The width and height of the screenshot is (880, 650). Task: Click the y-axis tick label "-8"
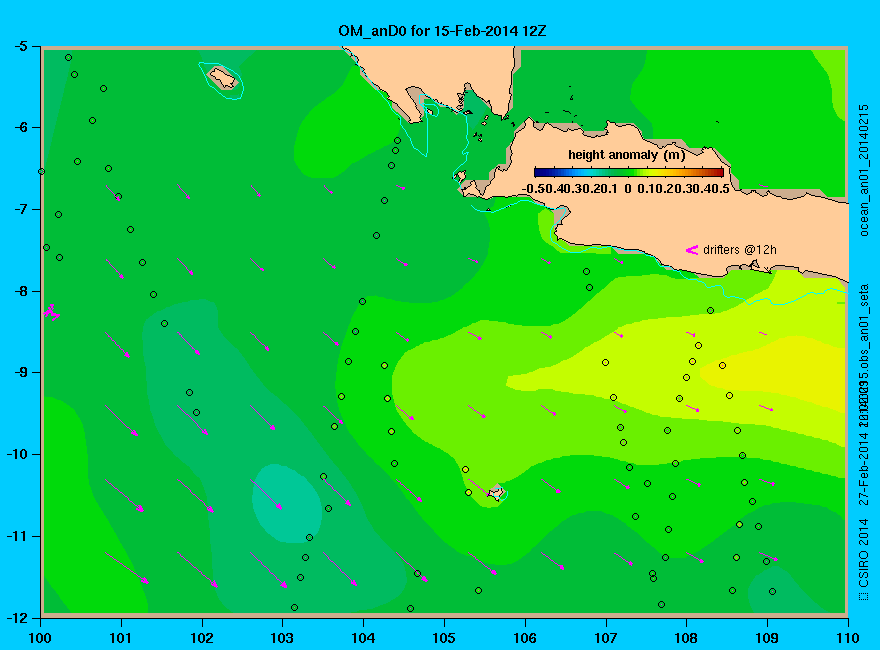click(x=20, y=291)
